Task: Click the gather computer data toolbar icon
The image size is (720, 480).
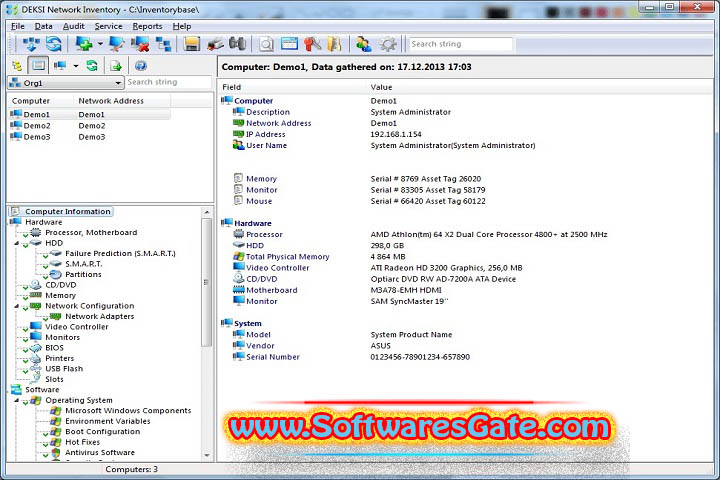Action: pyautogui.click(x=31, y=44)
